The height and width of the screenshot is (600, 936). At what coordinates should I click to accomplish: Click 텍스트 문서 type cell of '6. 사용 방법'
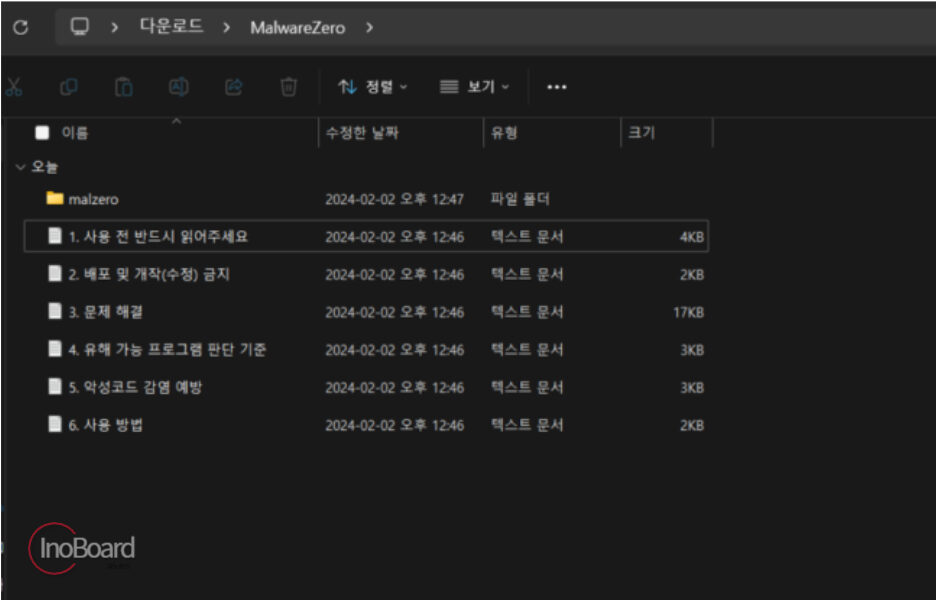(x=526, y=424)
